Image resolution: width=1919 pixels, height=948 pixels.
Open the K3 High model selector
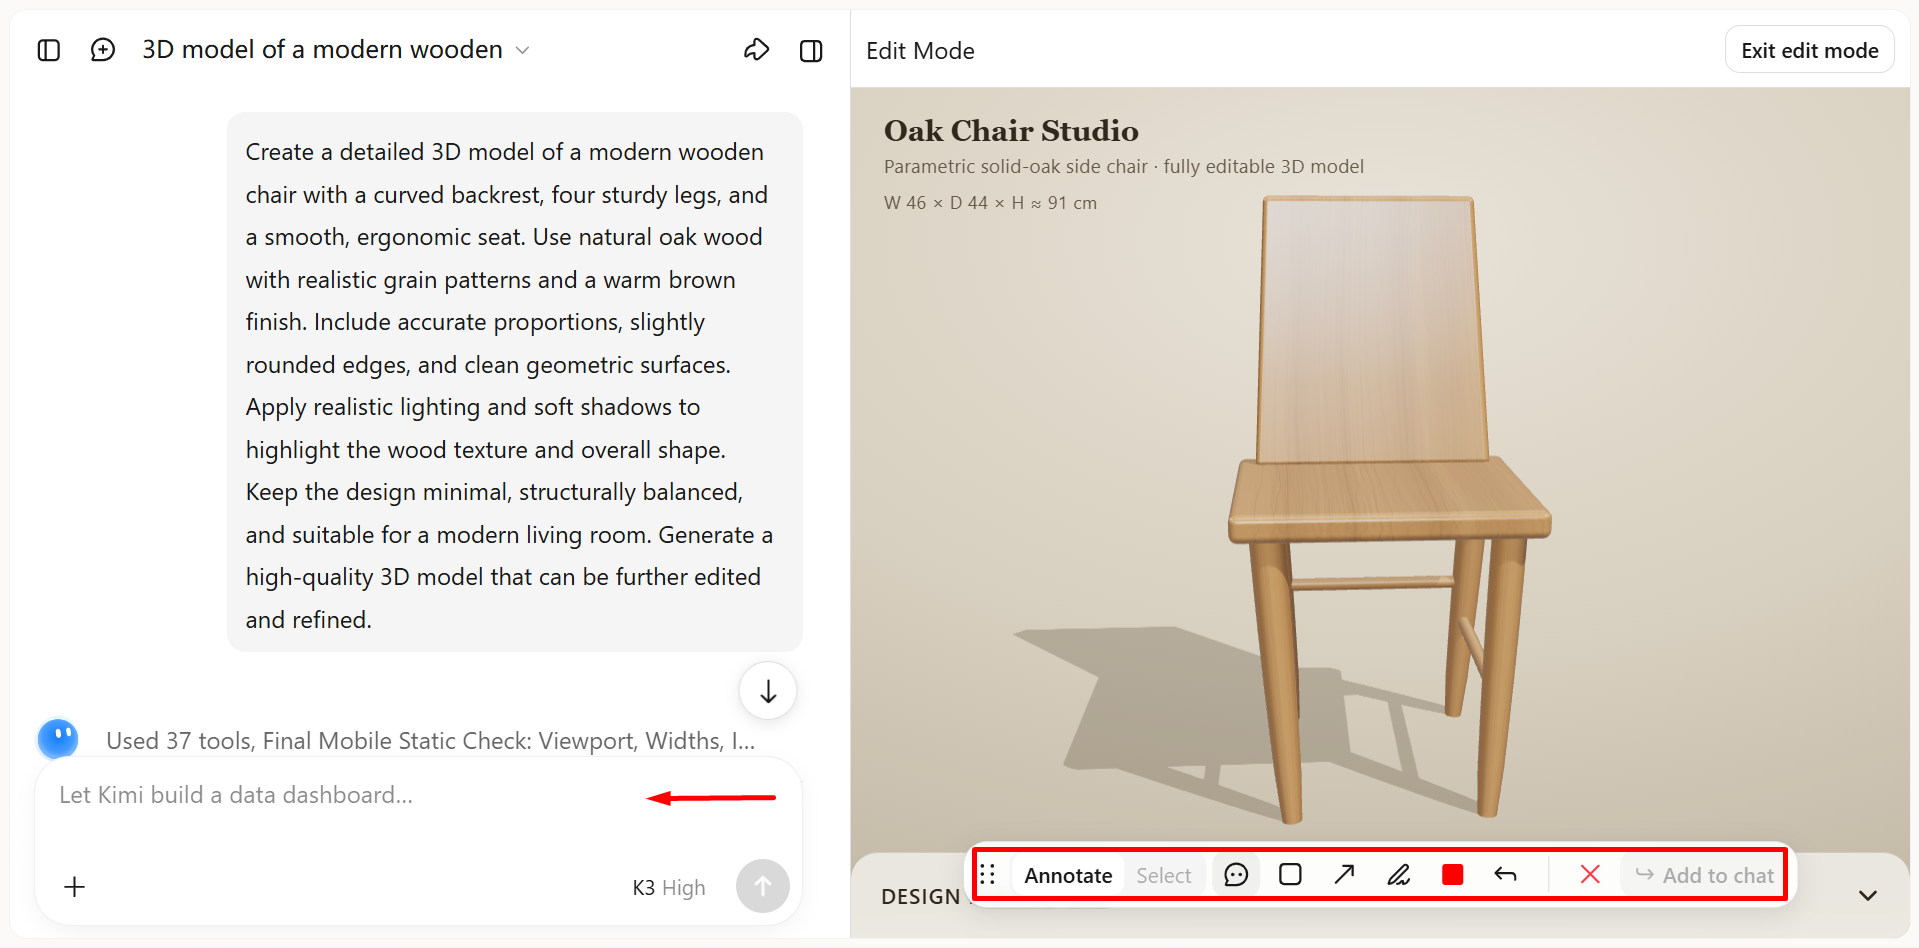[x=669, y=888]
